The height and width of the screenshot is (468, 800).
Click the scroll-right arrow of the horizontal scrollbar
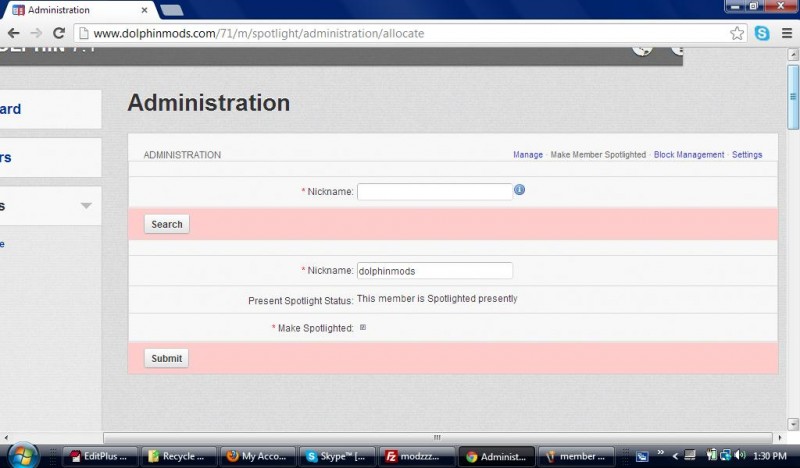pyautogui.click(x=780, y=437)
